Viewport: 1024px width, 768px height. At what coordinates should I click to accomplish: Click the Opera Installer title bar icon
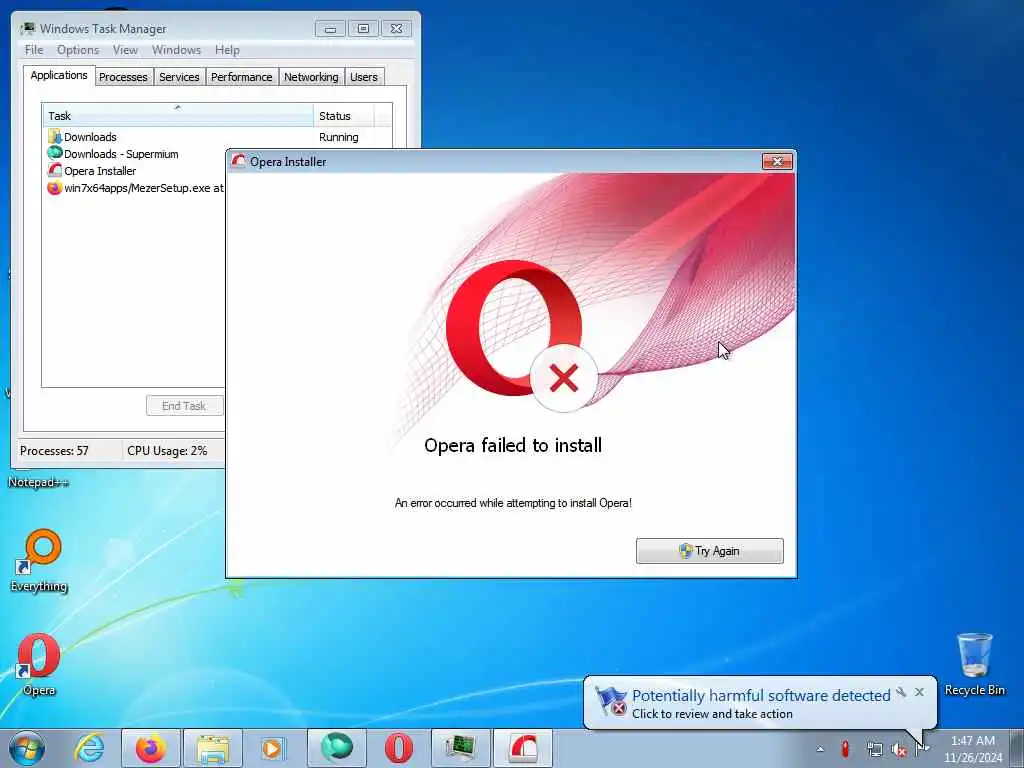(238, 161)
